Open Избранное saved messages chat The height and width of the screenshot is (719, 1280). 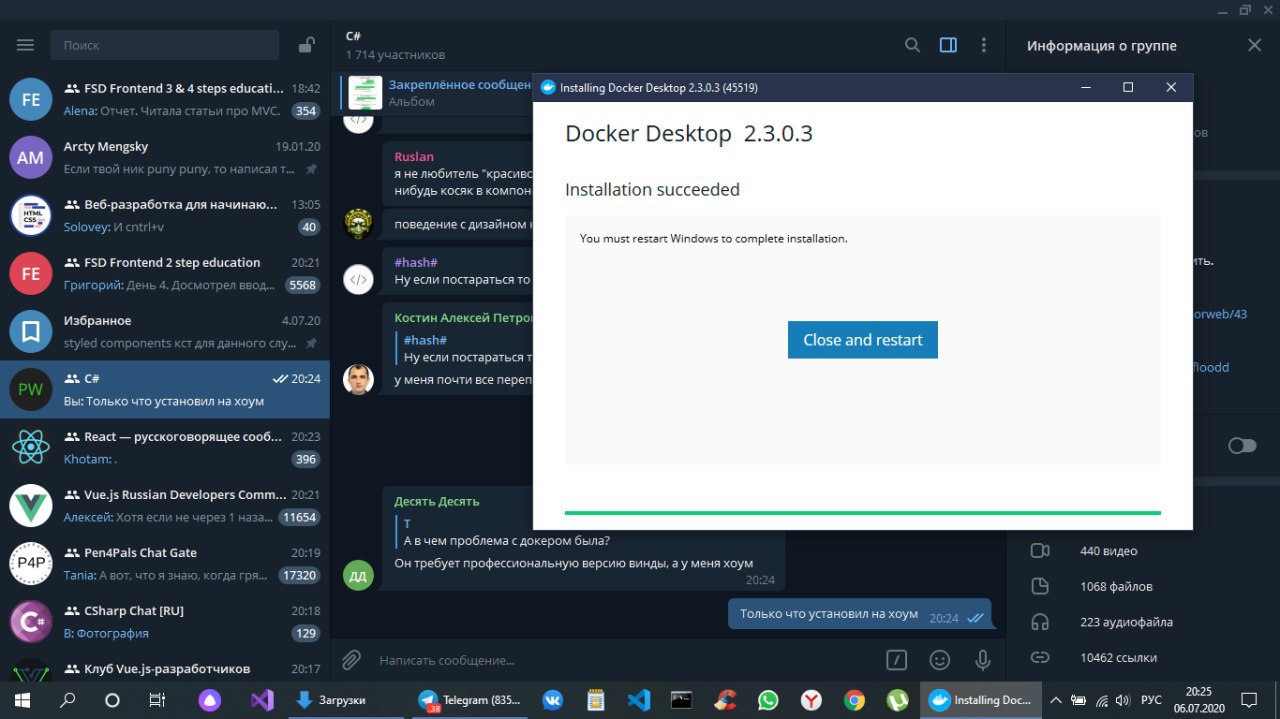165,331
